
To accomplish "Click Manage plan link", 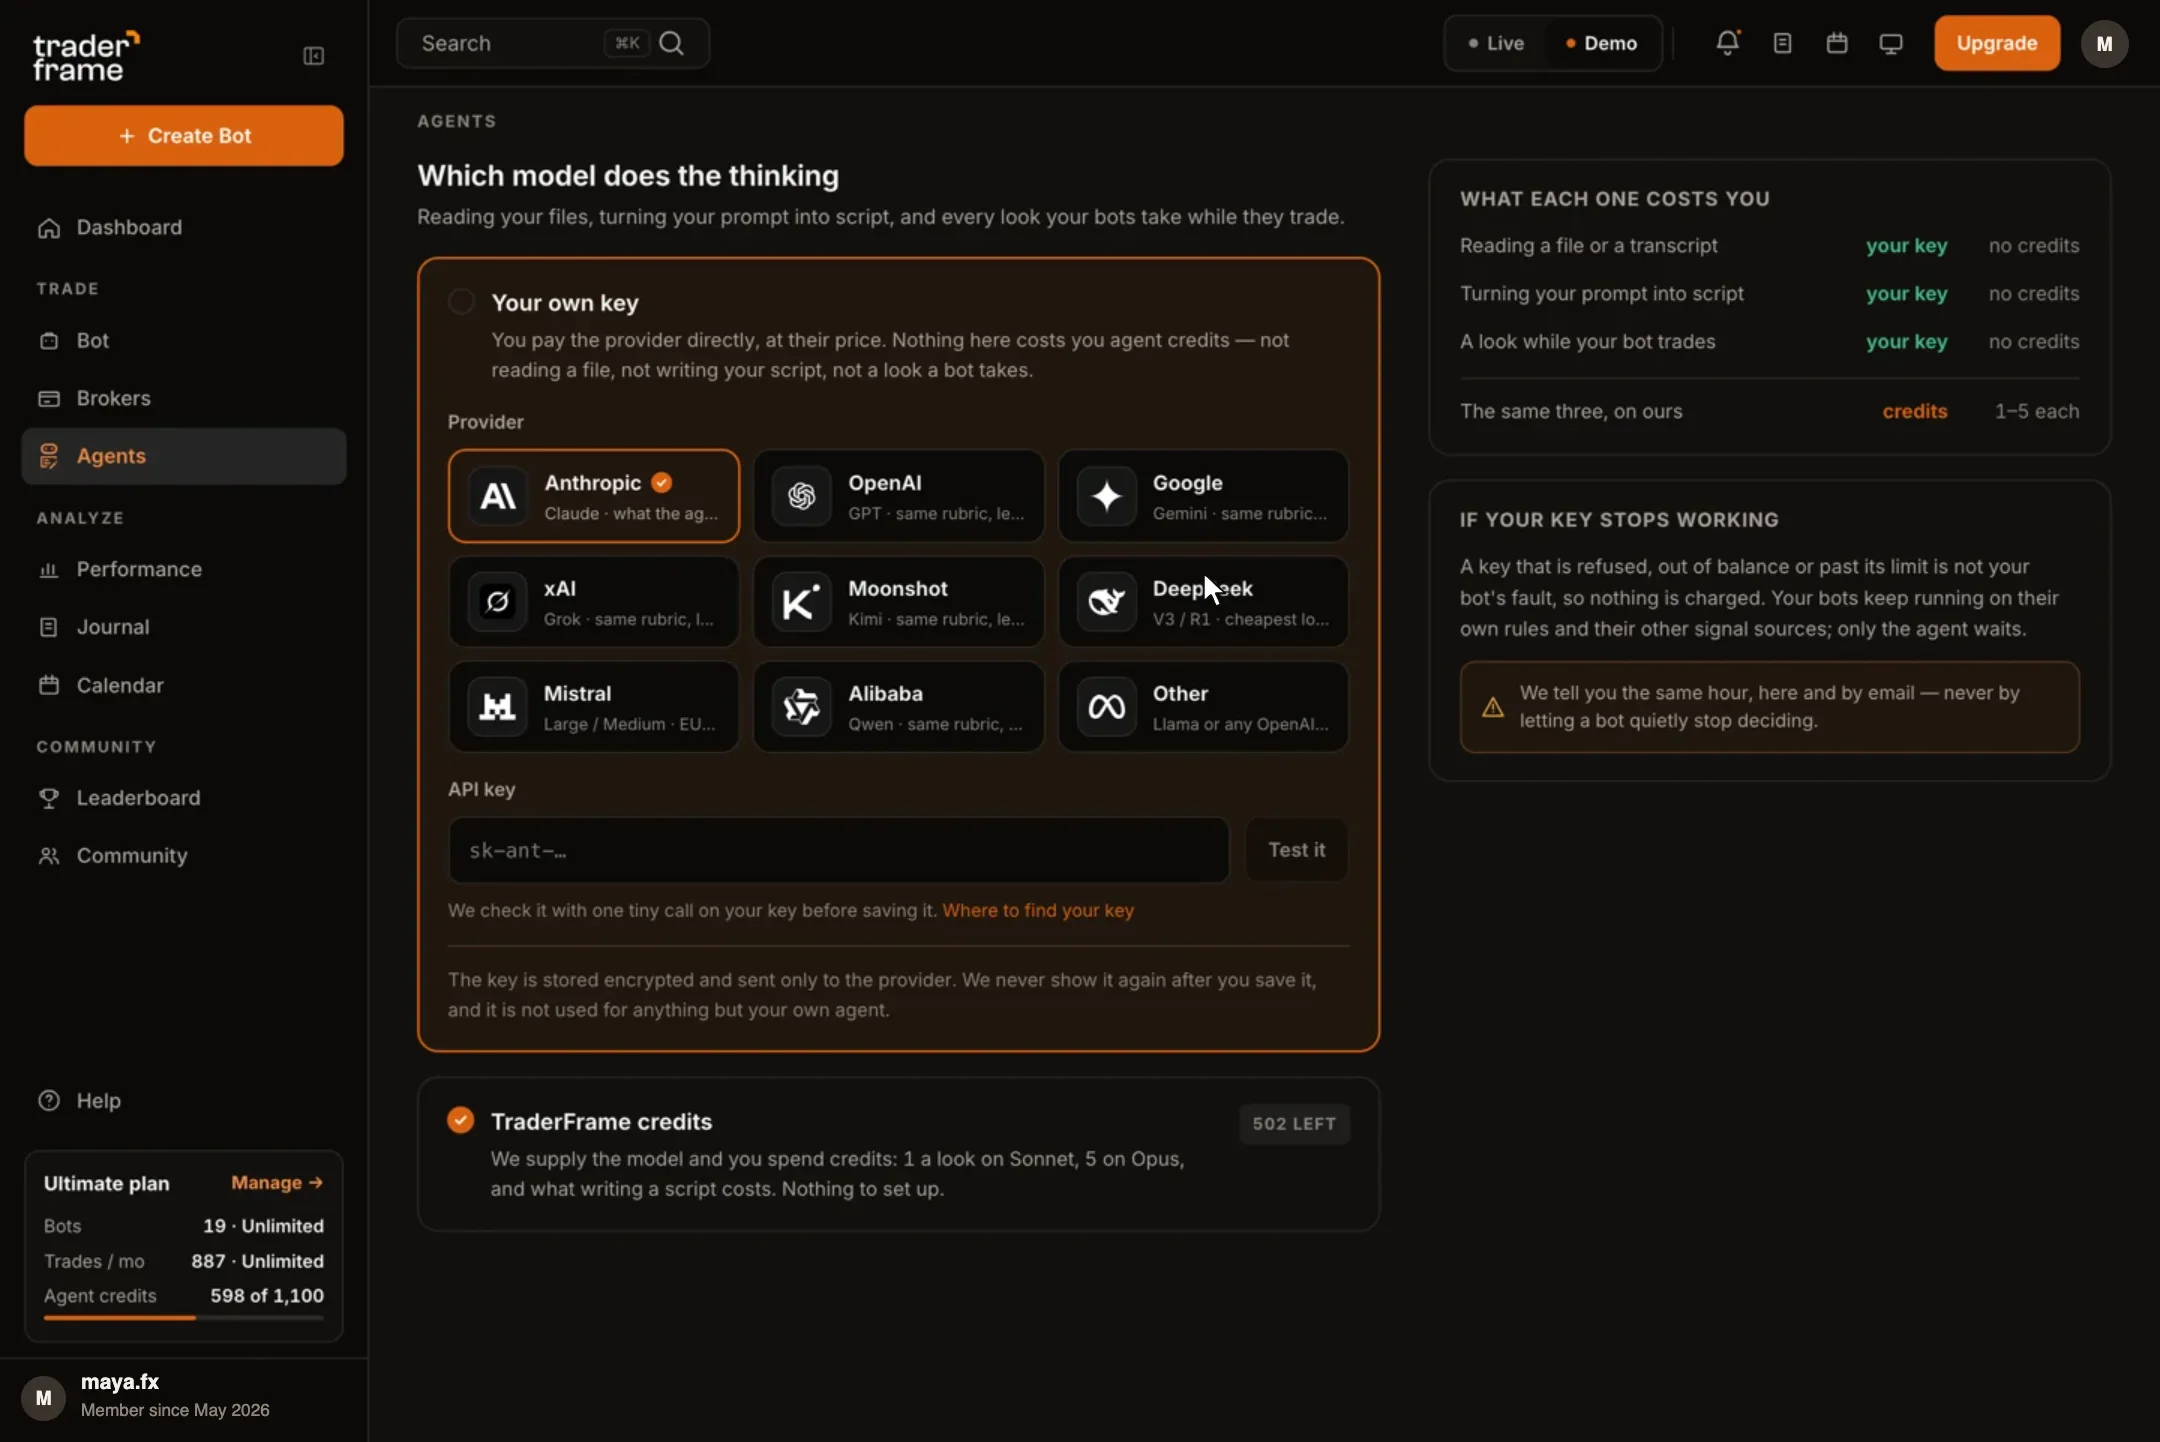I will click(x=277, y=1183).
